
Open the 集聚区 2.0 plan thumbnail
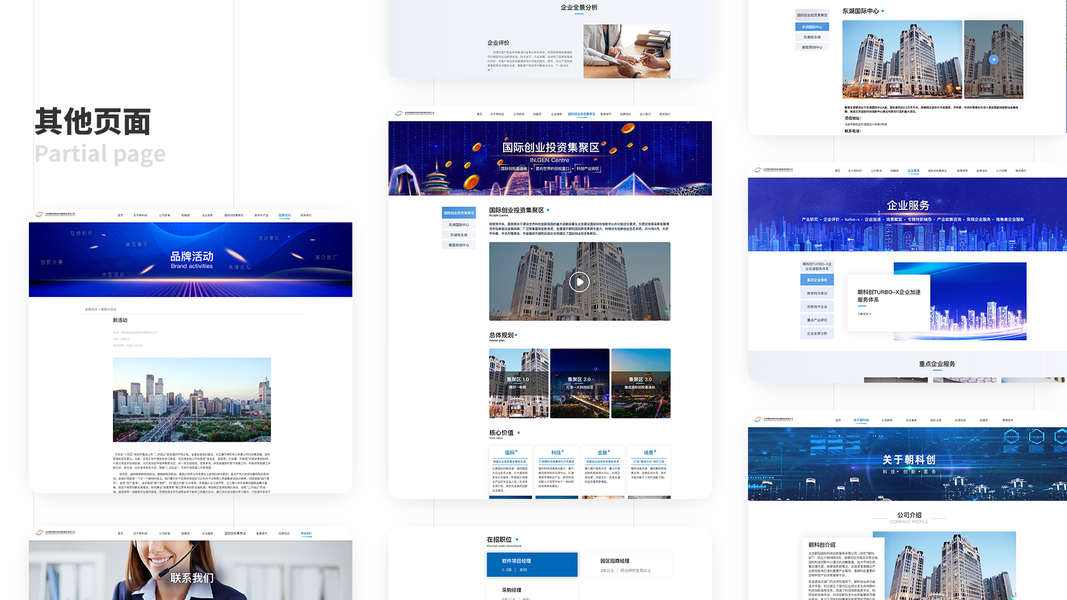(x=580, y=383)
